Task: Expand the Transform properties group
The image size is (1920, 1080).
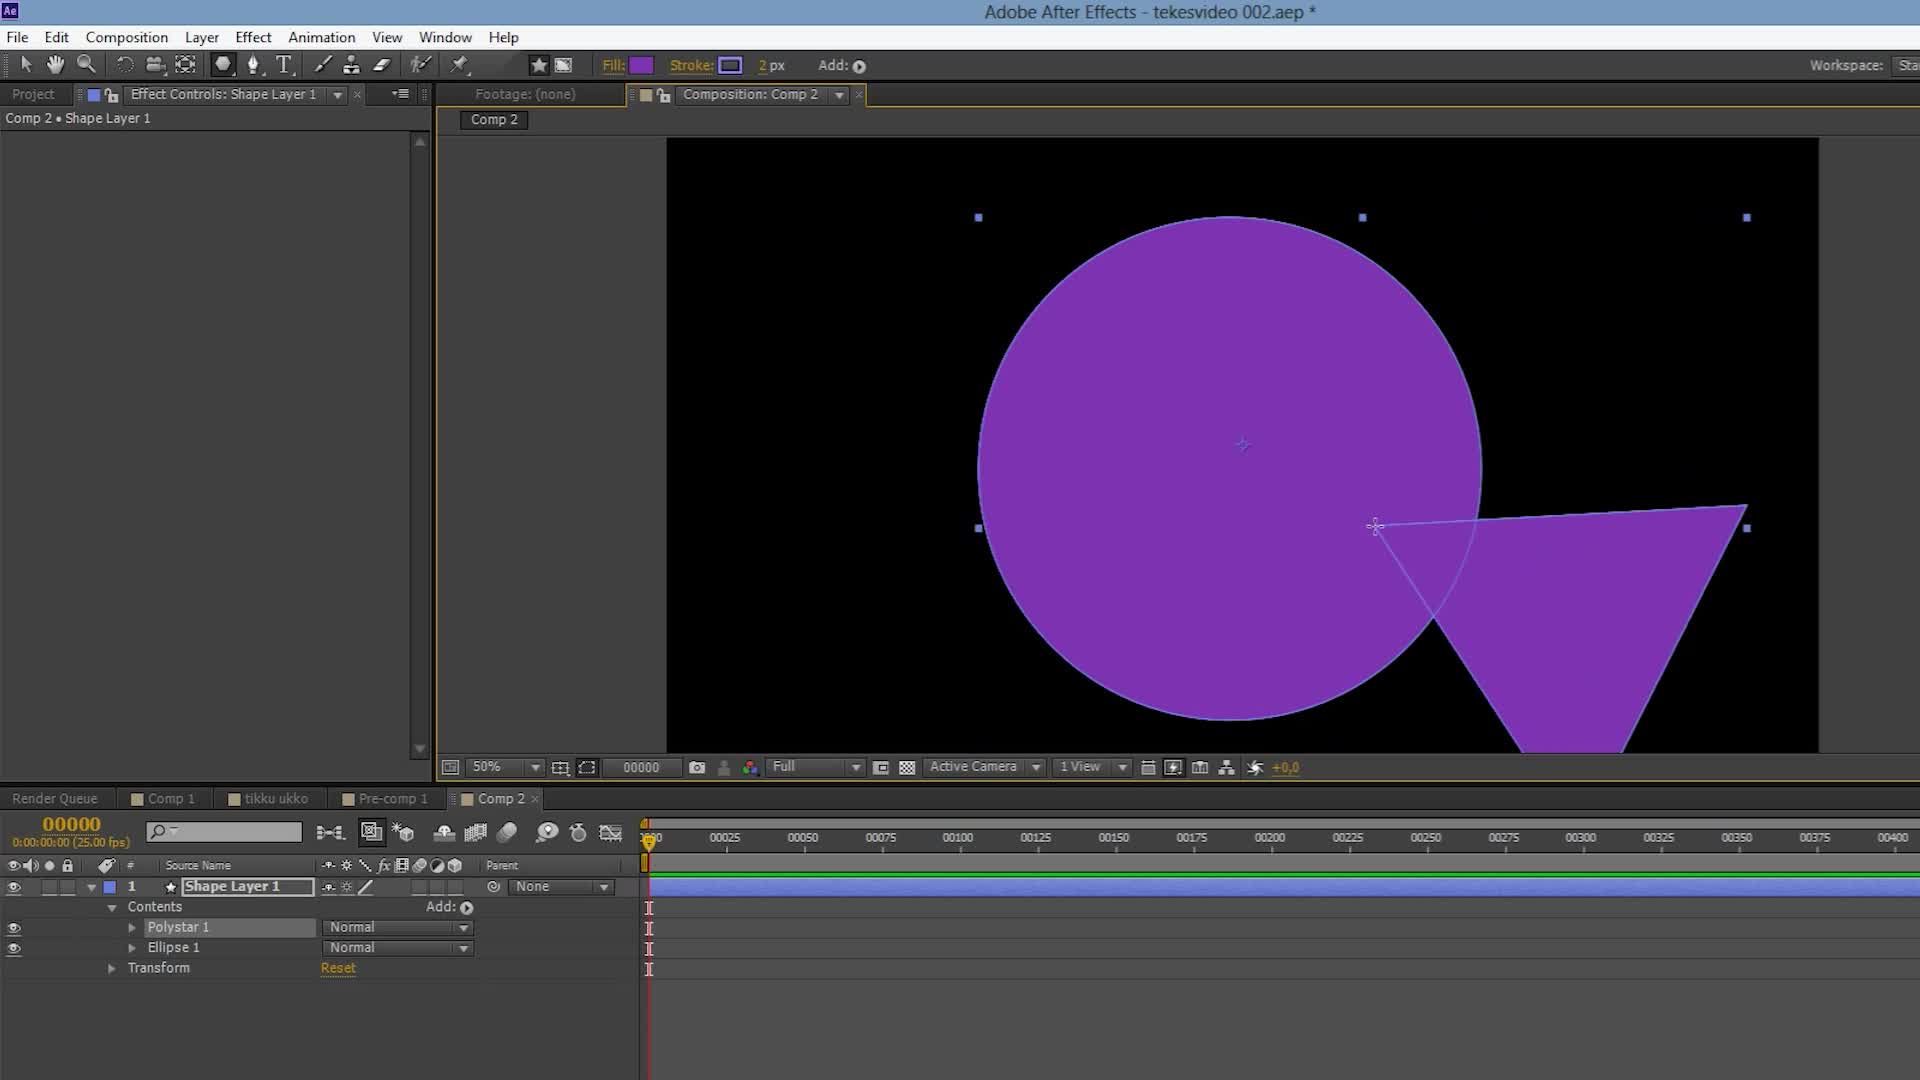Action: coord(111,968)
